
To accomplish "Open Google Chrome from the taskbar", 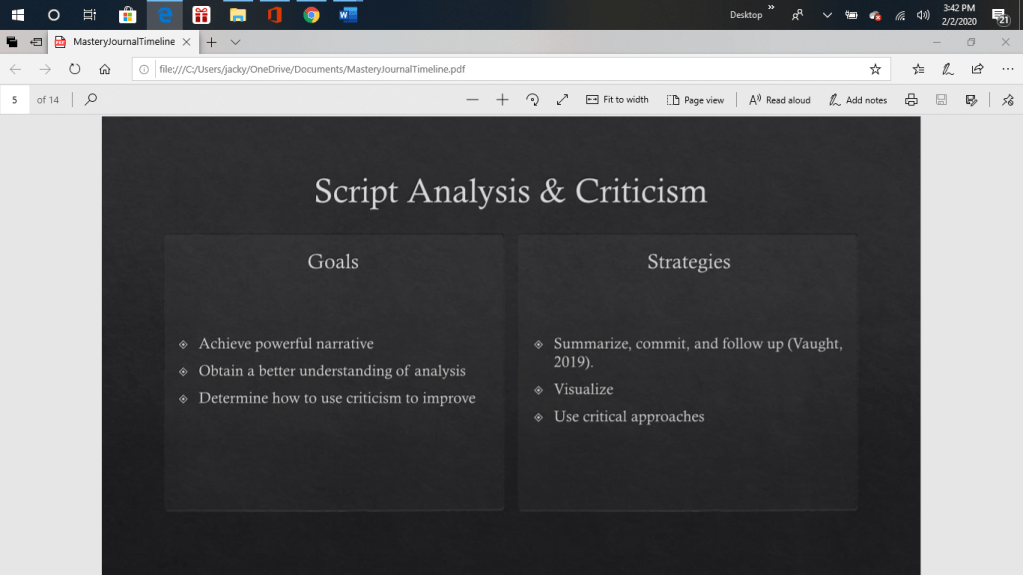I will 311,15.
